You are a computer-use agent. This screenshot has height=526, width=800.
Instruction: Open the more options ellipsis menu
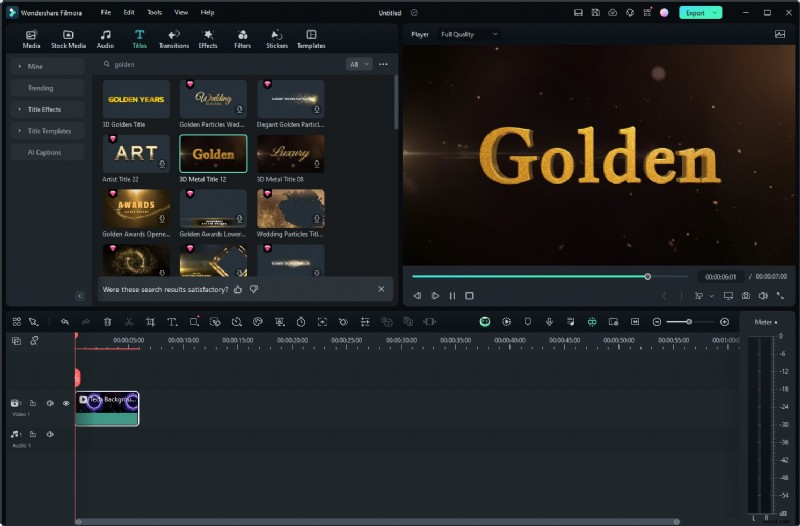coord(383,64)
